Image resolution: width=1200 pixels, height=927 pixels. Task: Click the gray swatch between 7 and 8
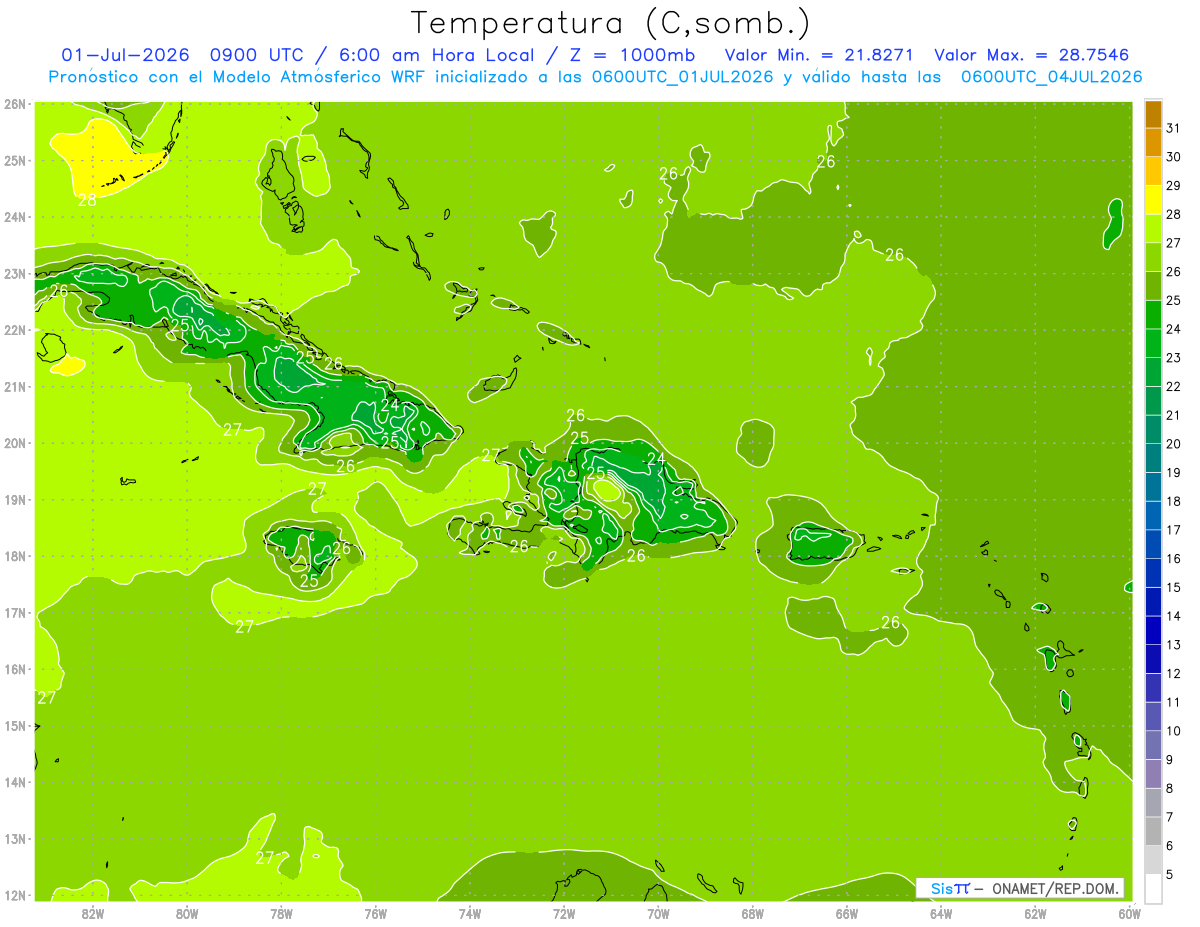tap(1153, 802)
